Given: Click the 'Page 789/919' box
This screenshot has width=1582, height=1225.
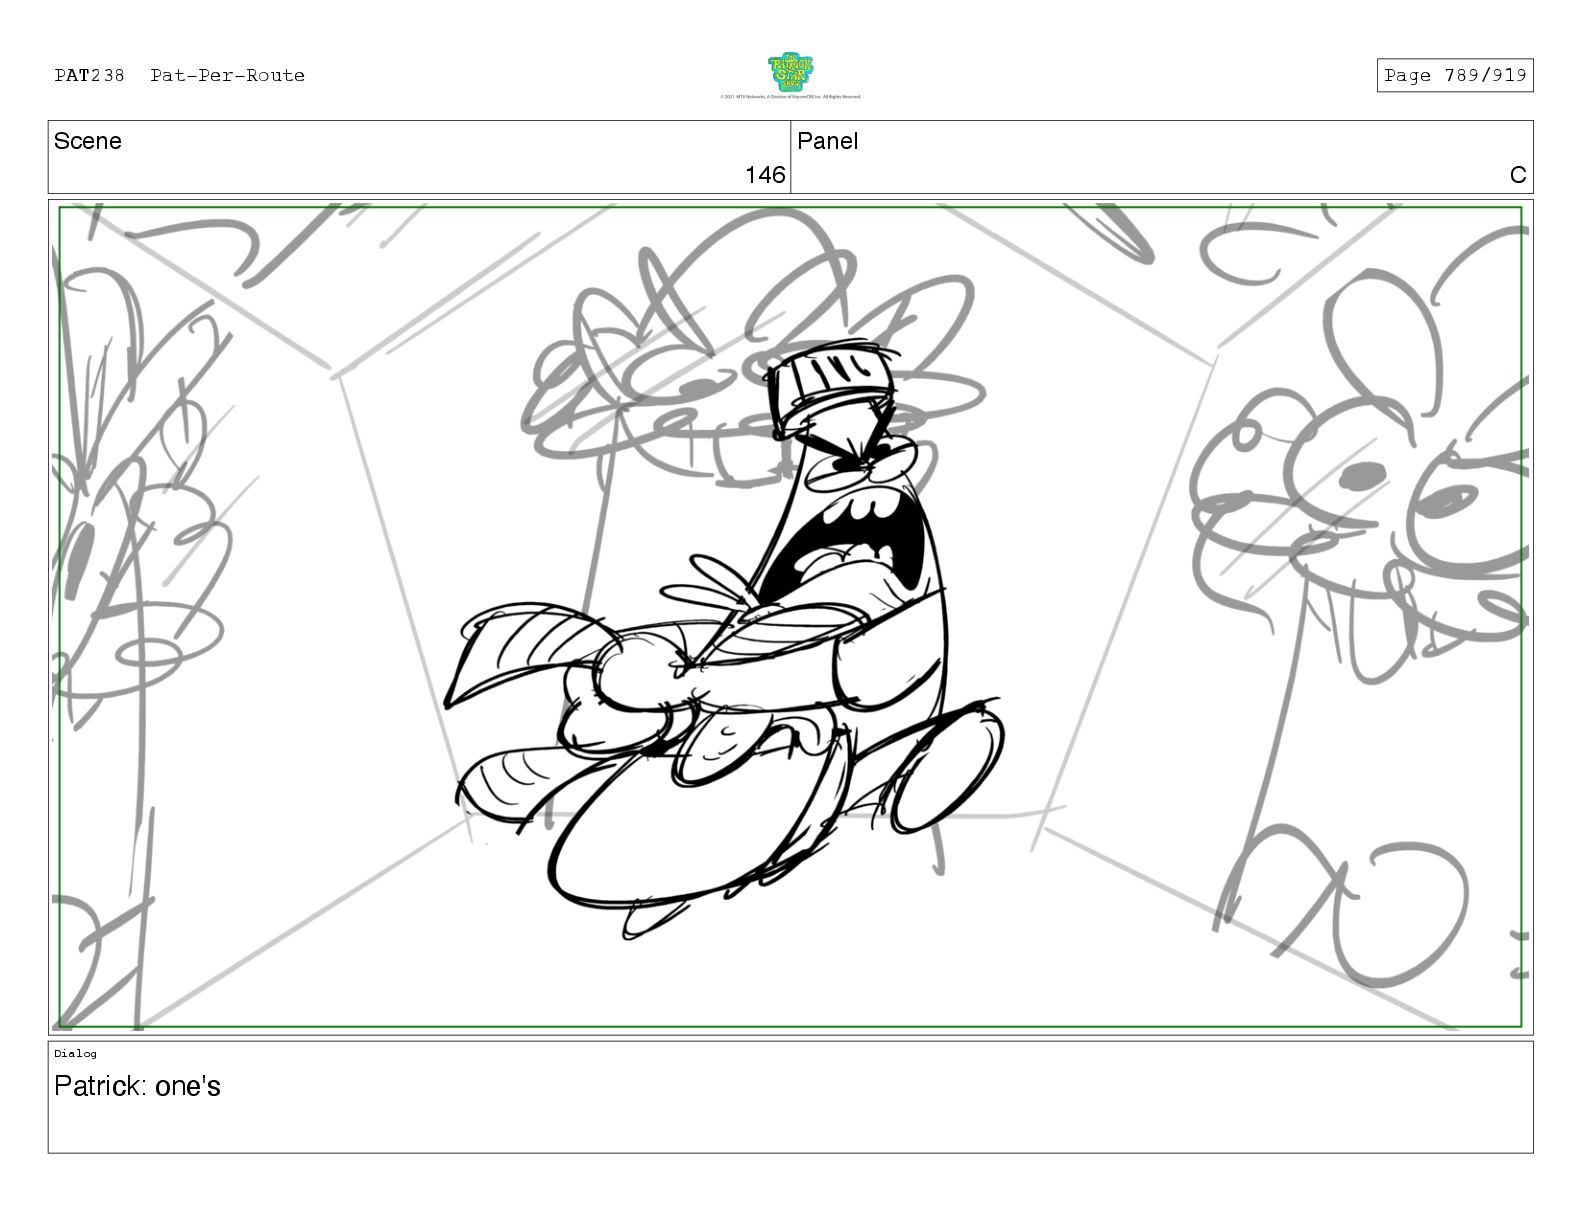Looking at the screenshot, I should (x=1454, y=75).
